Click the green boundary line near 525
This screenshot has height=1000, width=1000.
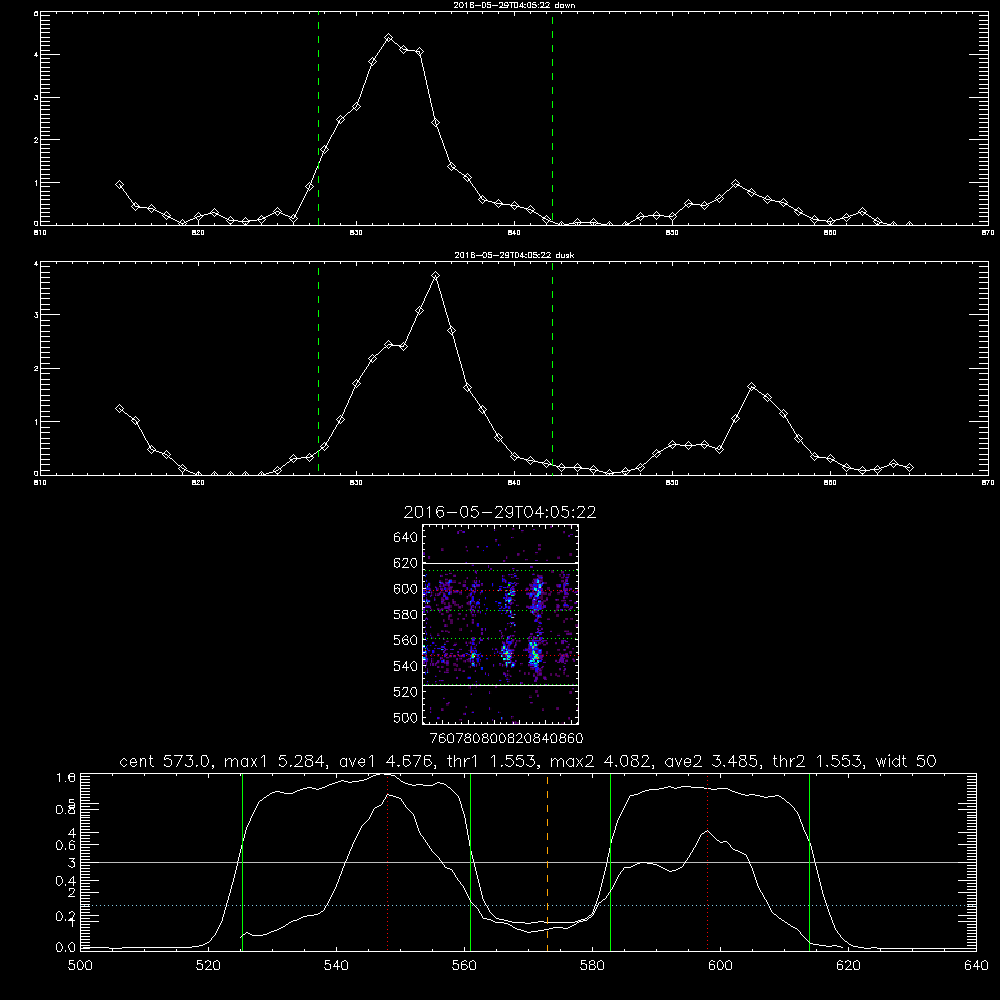(x=242, y=861)
